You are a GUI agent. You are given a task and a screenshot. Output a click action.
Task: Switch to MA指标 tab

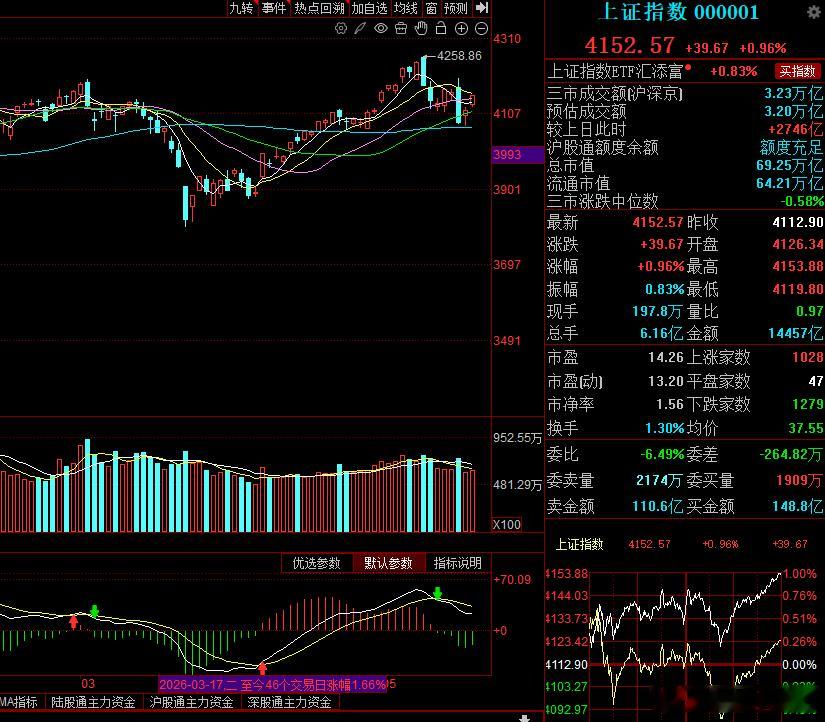click(20, 702)
